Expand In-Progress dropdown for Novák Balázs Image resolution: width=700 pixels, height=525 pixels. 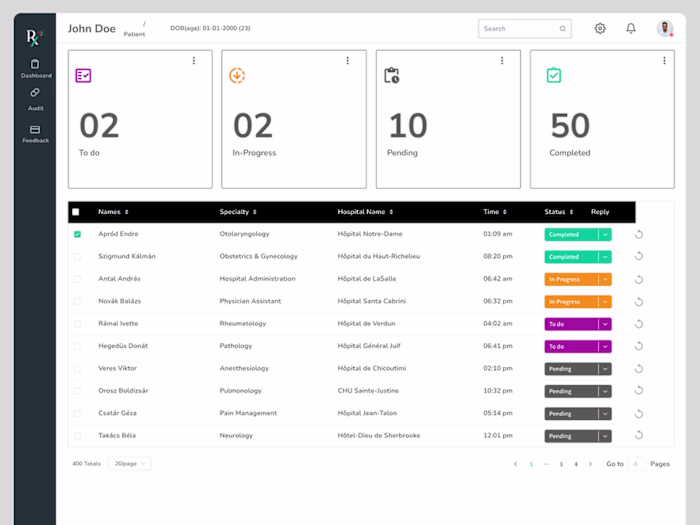click(x=605, y=302)
